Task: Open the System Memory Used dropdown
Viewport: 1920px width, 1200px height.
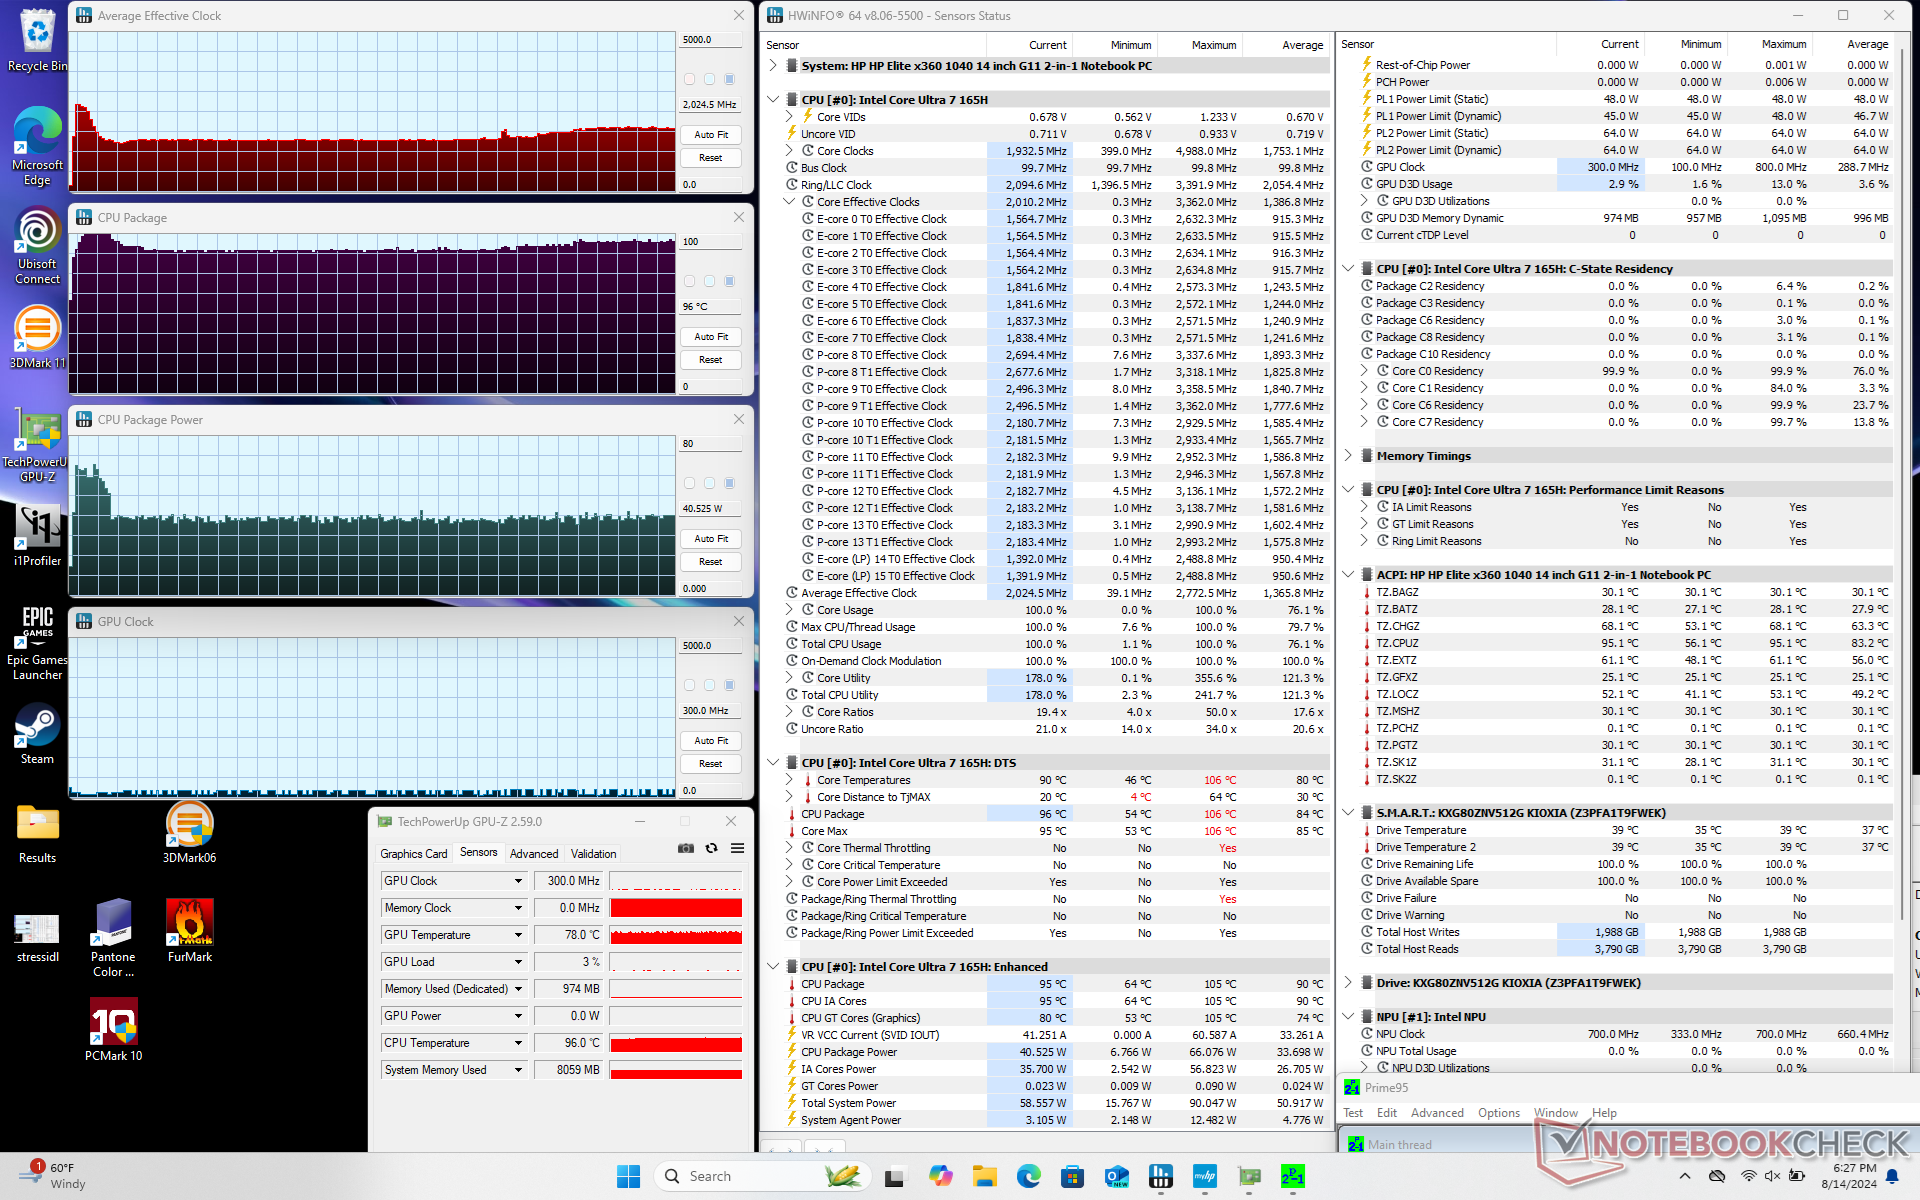Action: [x=518, y=1070]
